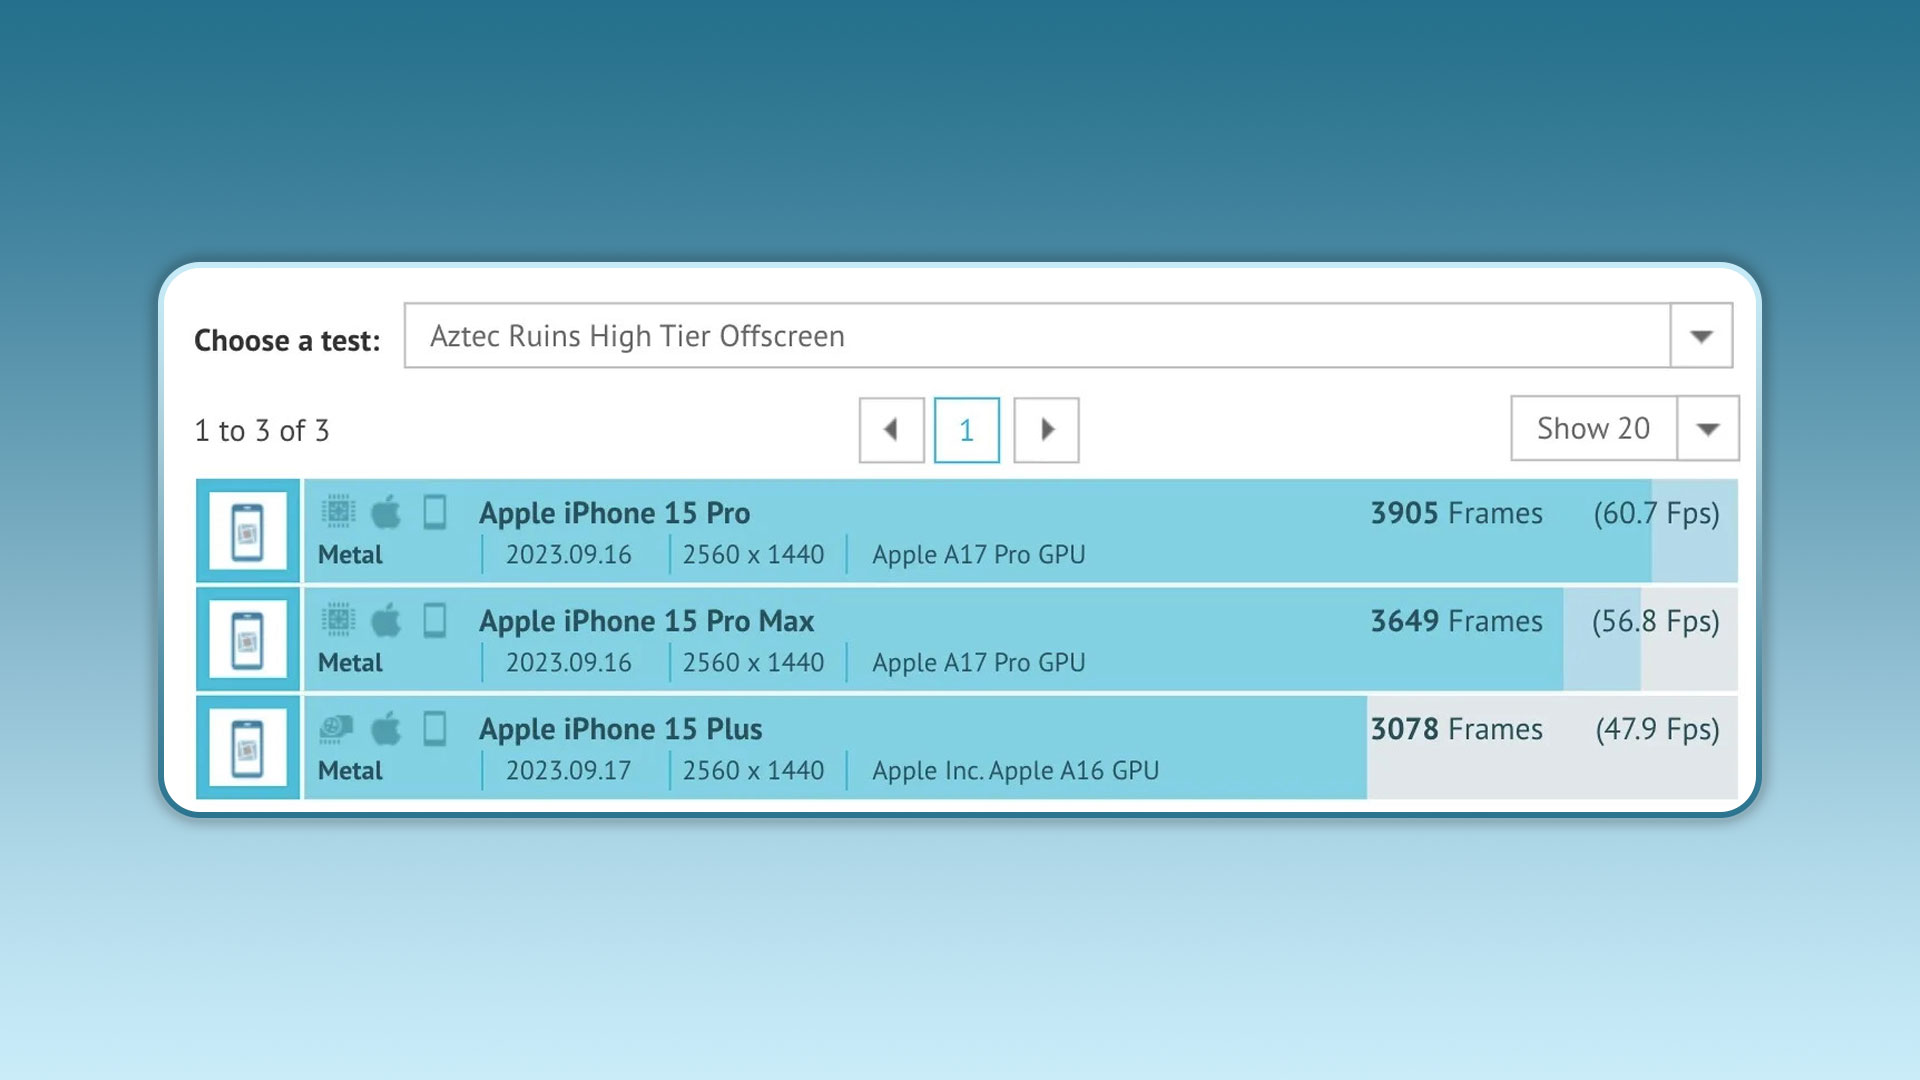Viewport: 1920px width, 1080px height.
Task: Click 2560 x 1440 in iPhone 15 Pro row
Action: (x=753, y=555)
